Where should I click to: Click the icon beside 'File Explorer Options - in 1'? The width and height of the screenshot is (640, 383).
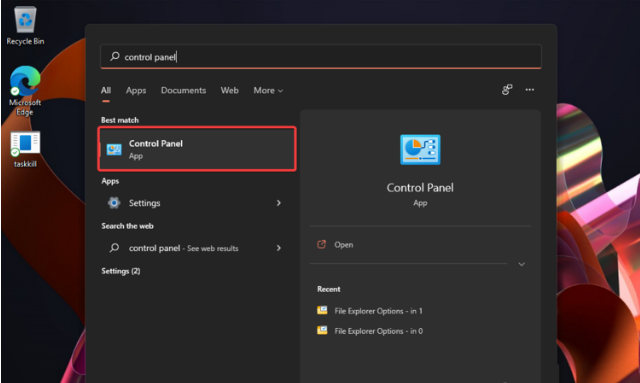coord(322,310)
